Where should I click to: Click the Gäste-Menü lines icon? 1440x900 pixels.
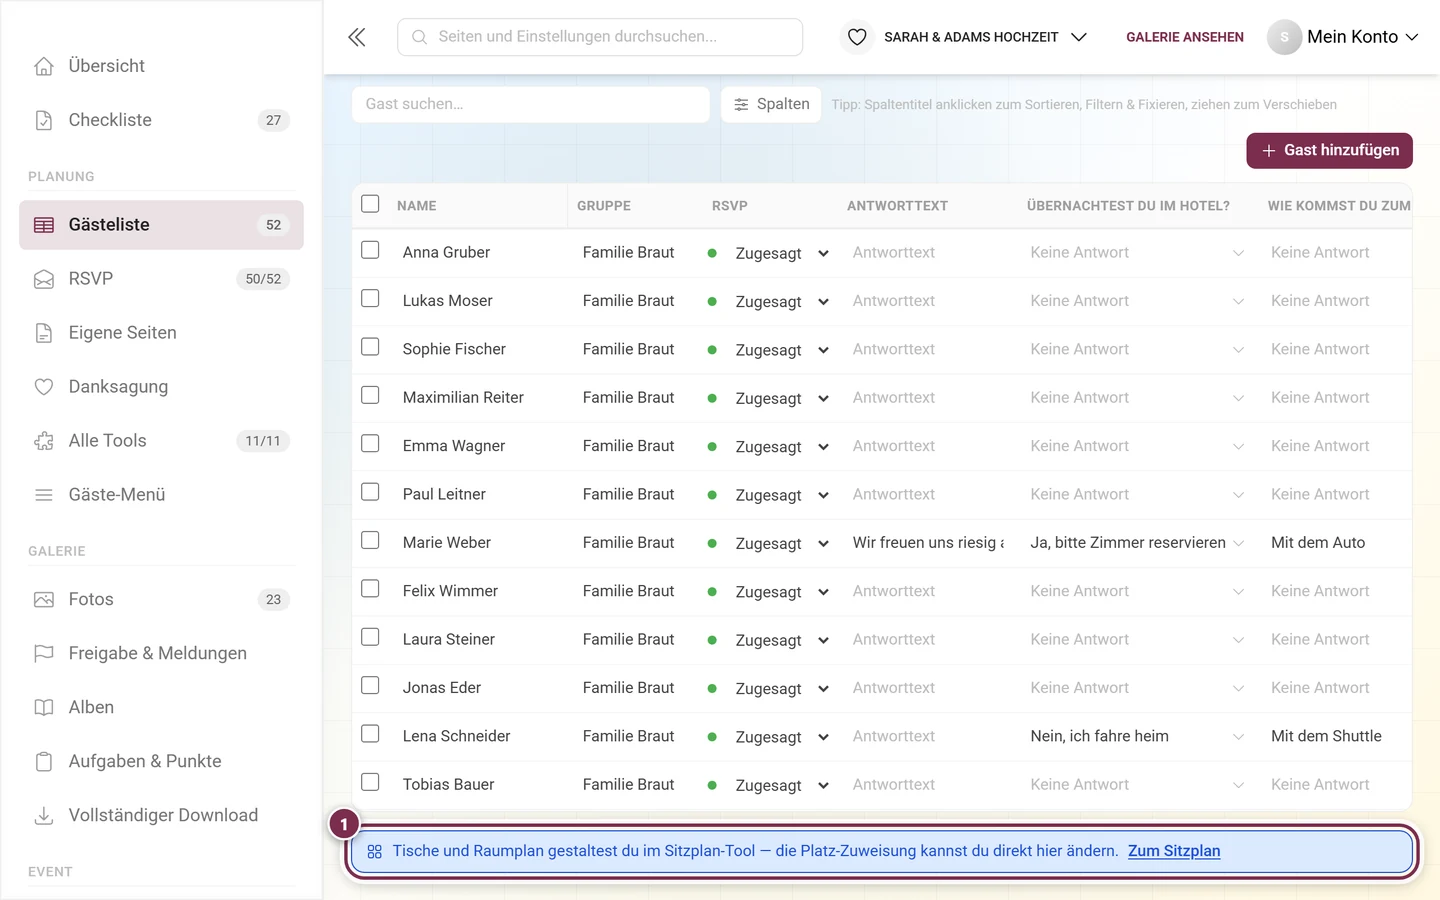click(44, 495)
